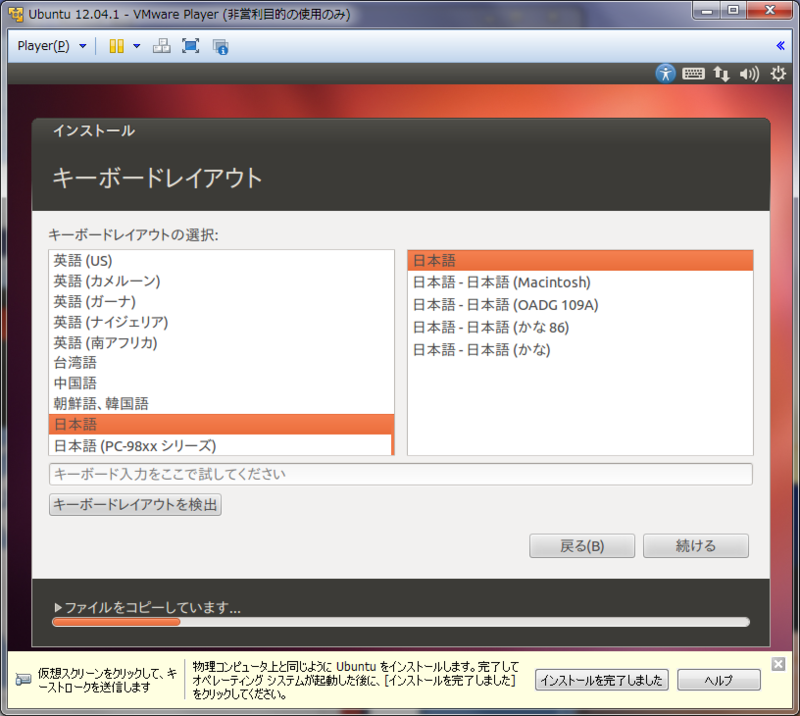The height and width of the screenshot is (716, 800).
Task: Open the Player(P) menu
Action: tap(45, 45)
